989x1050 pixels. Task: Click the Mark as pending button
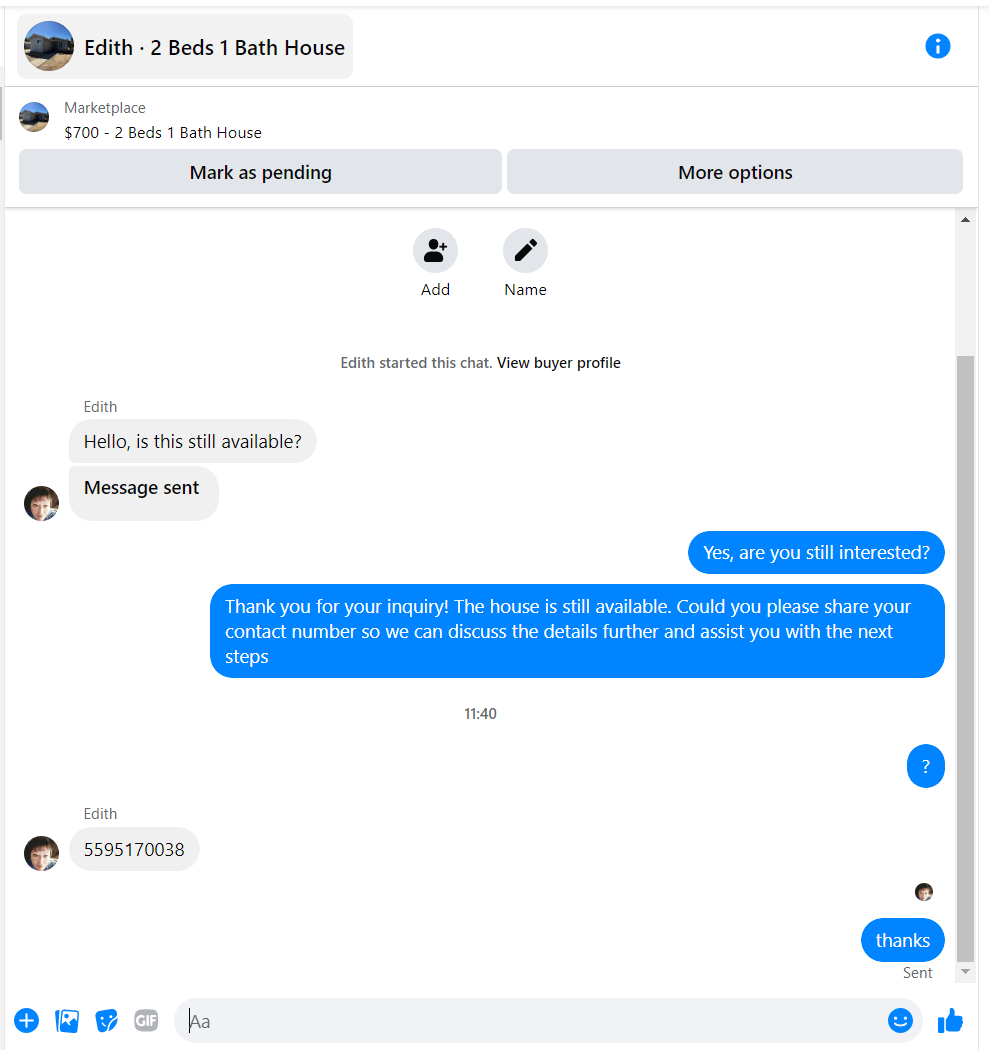point(260,172)
